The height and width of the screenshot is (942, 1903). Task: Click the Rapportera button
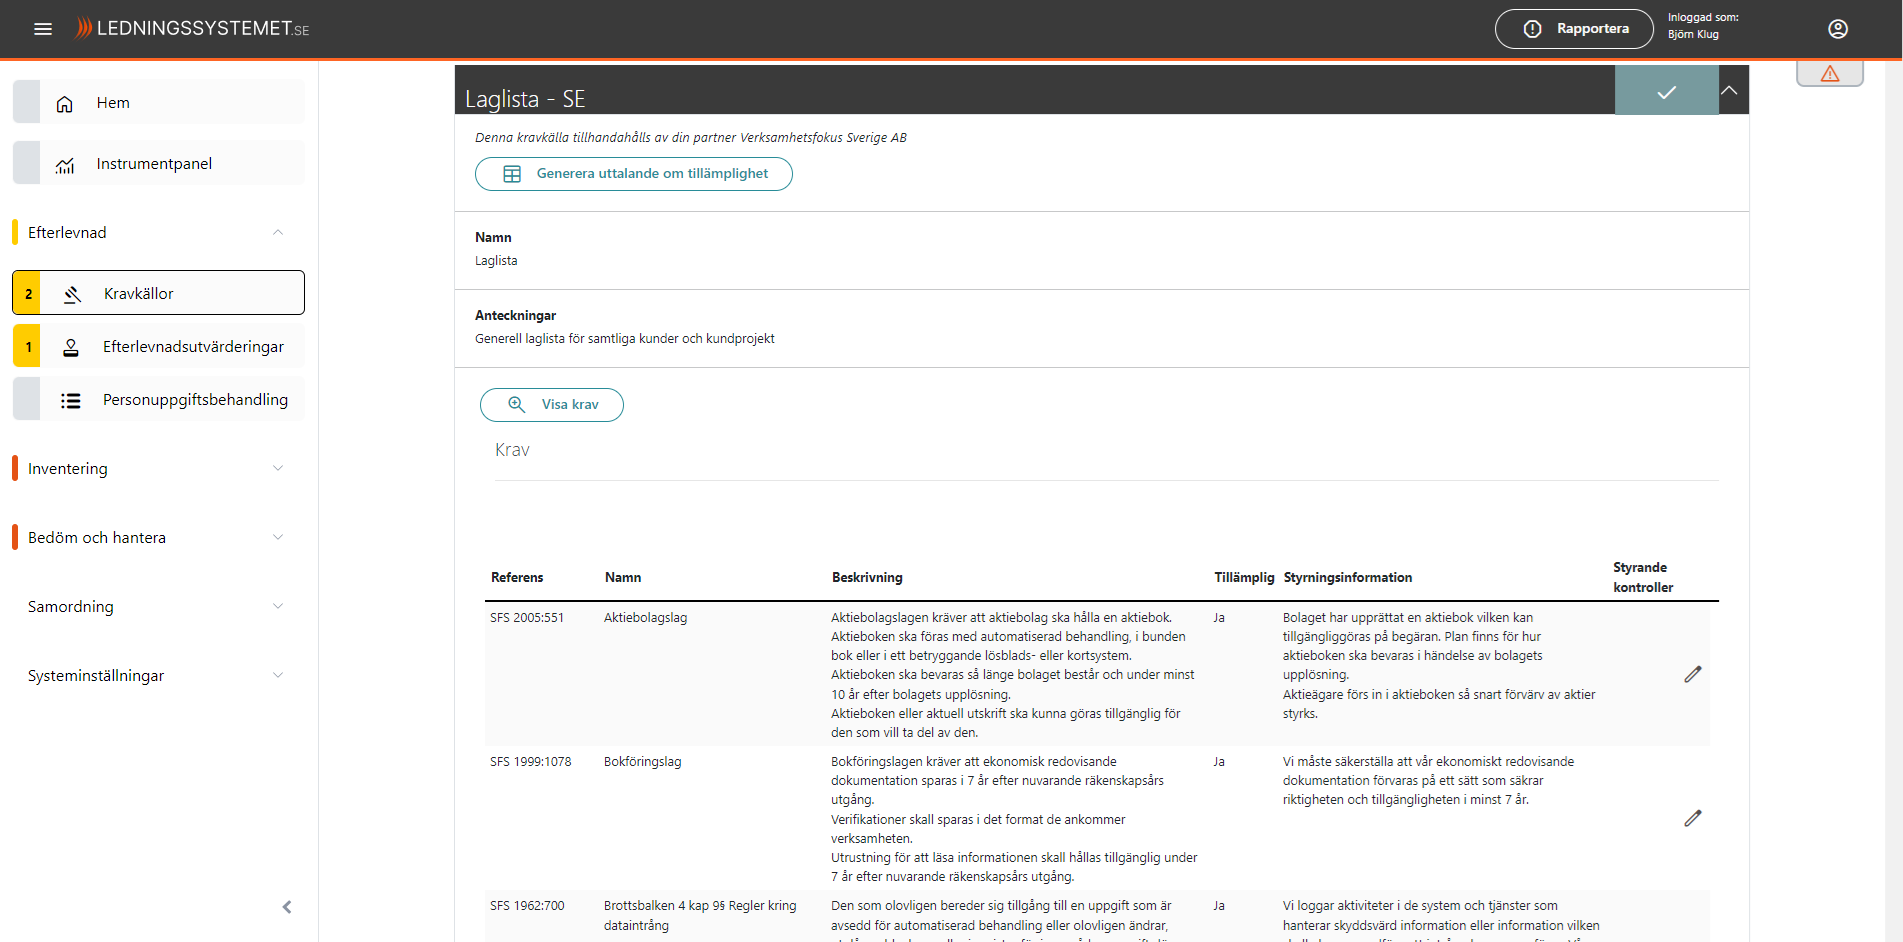pyautogui.click(x=1574, y=29)
